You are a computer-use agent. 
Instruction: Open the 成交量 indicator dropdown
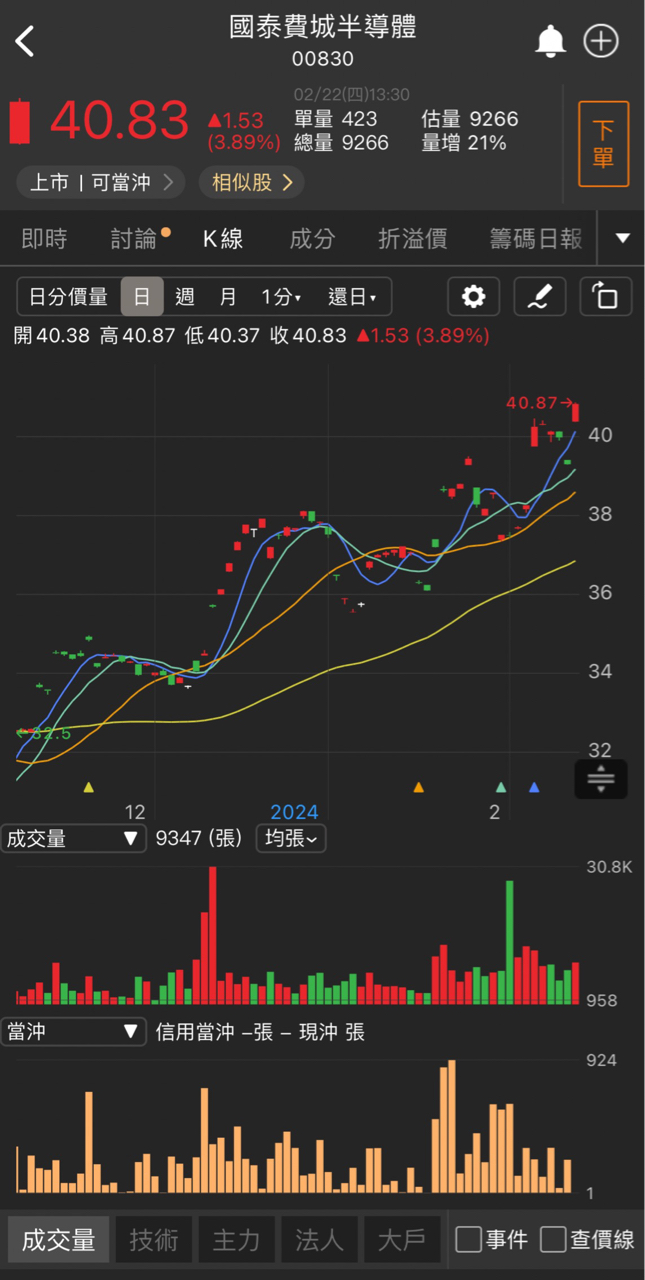pyautogui.click(x=74, y=838)
